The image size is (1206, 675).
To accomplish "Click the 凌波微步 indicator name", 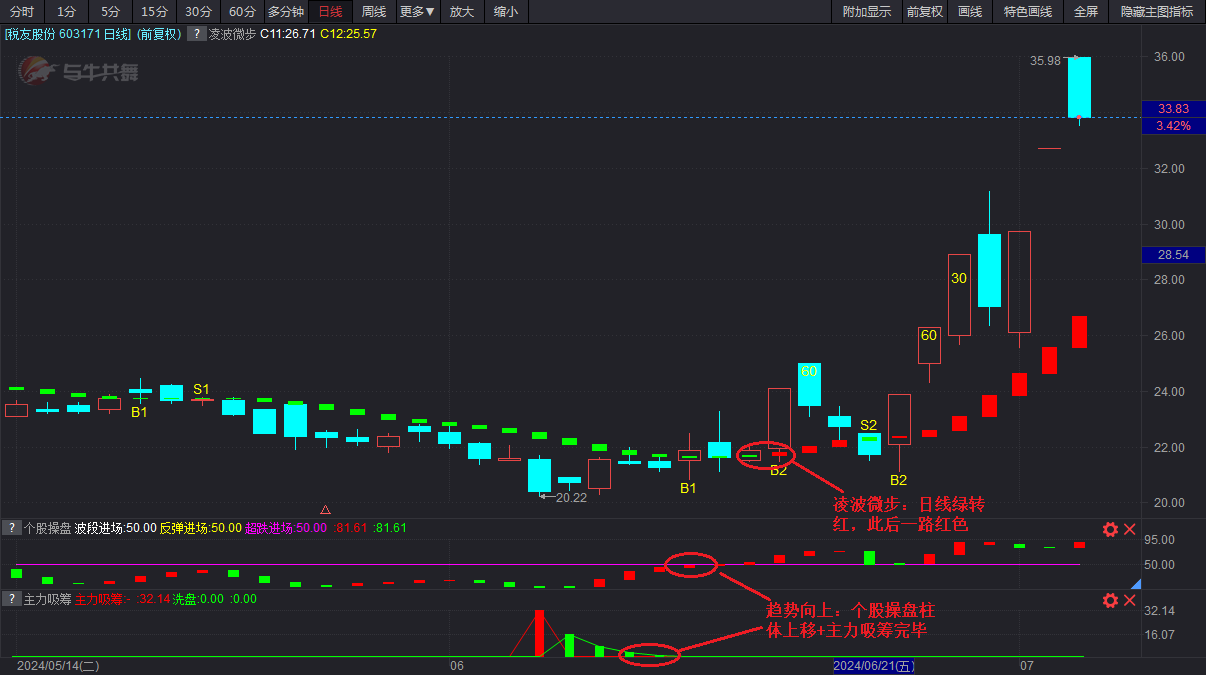I will pyautogui.click(x=233, y=34).
